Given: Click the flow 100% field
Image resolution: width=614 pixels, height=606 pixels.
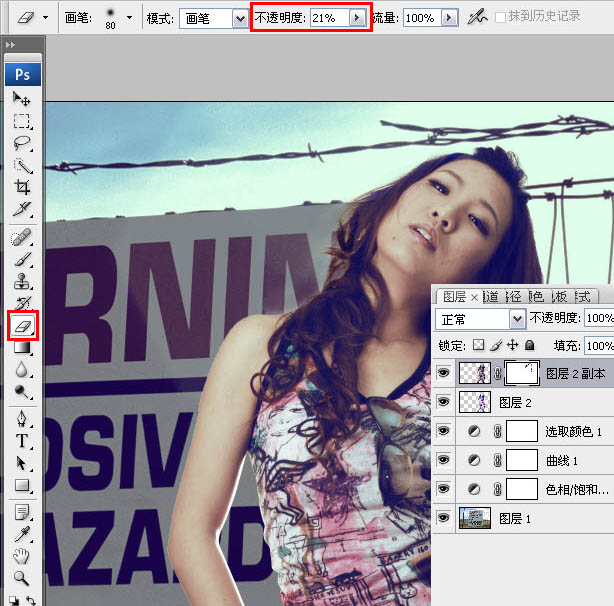Looking at the screenshot, I should (x=422, y=18).
